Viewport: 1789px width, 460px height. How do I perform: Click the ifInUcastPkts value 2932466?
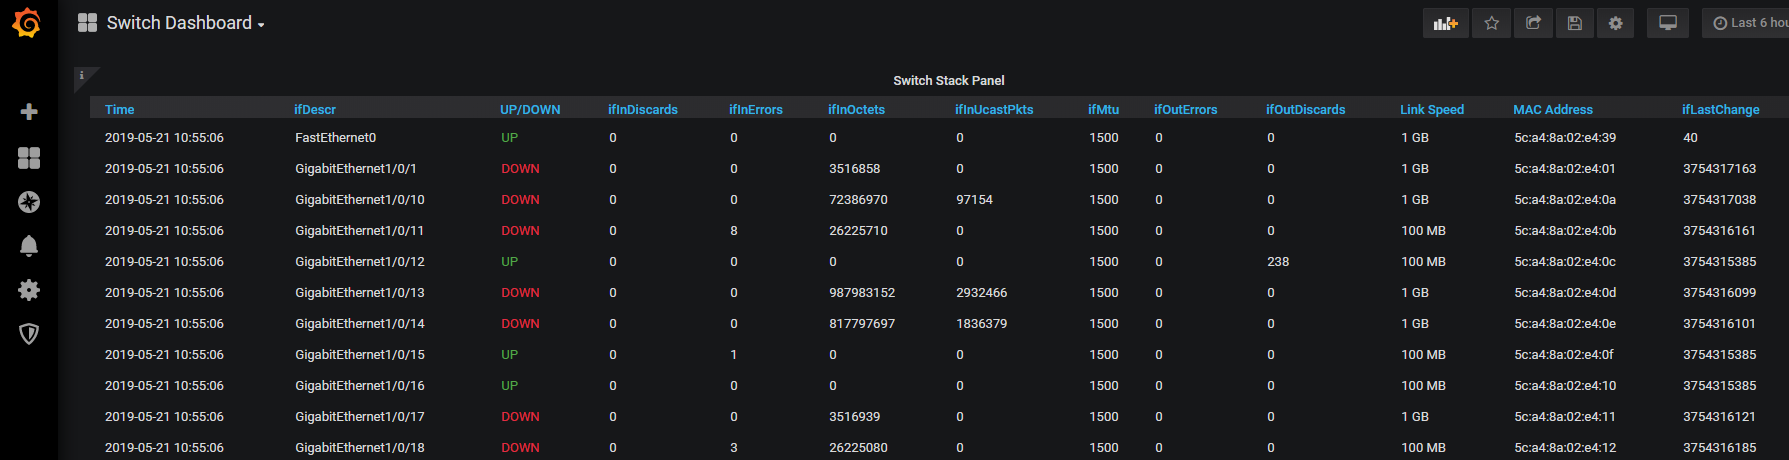click(x=982, y=293)
